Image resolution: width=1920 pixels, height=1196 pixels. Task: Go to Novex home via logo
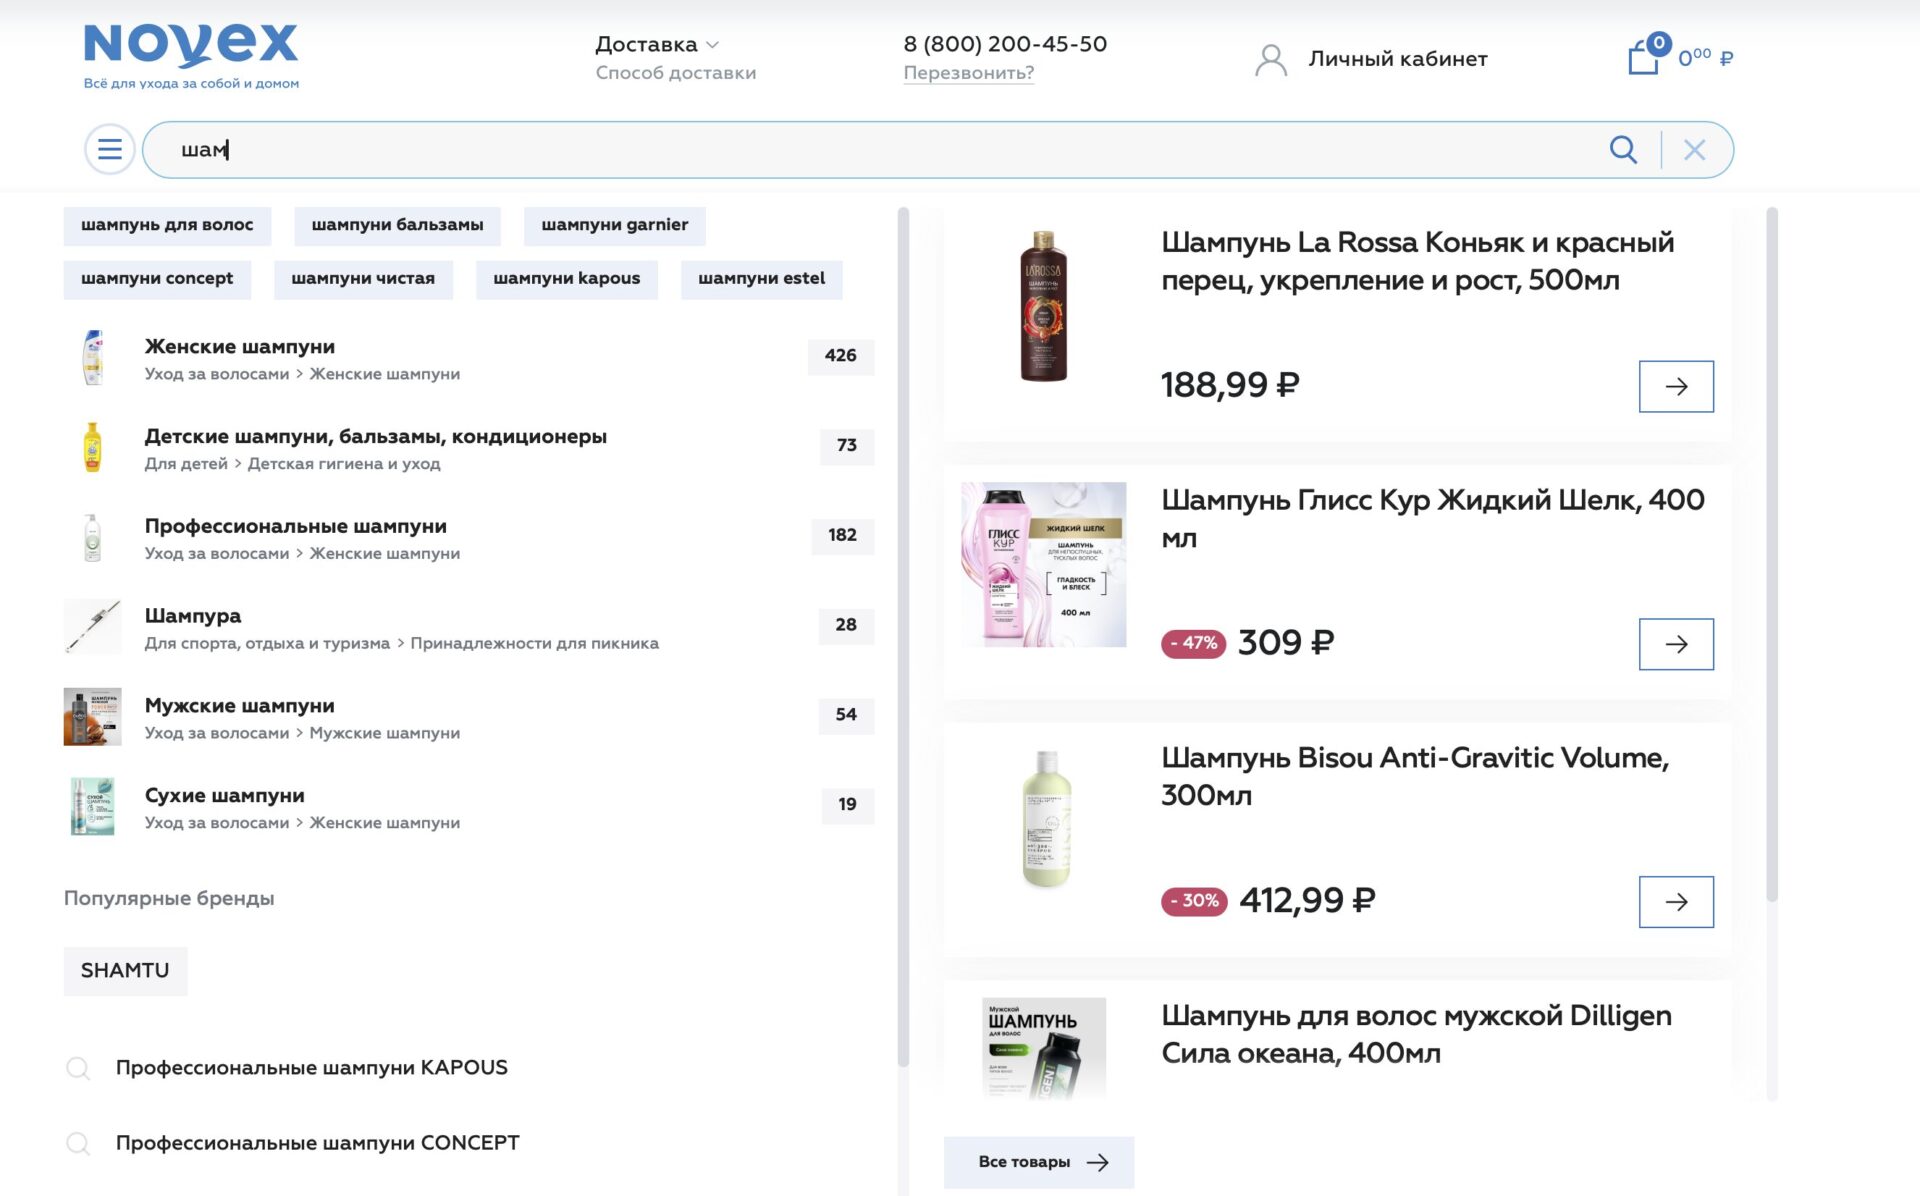click(x=191, y=56)
